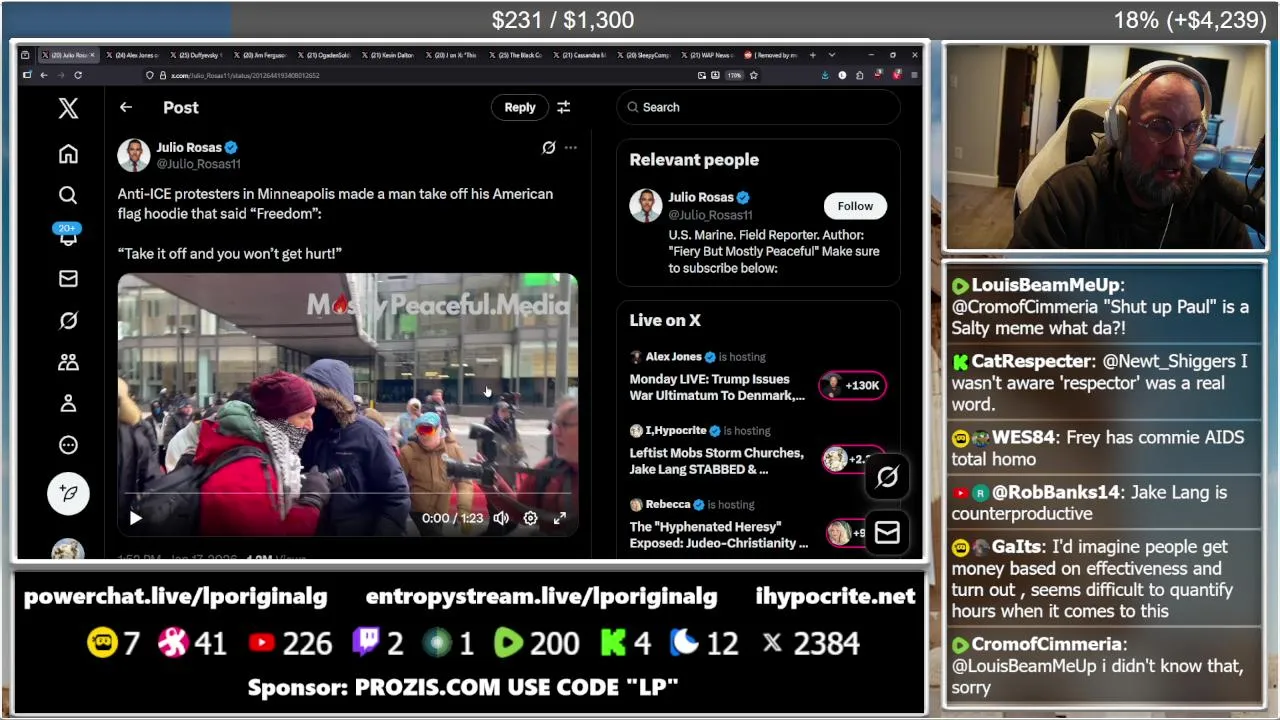Follow Julio Rosas

click(855, 206)
